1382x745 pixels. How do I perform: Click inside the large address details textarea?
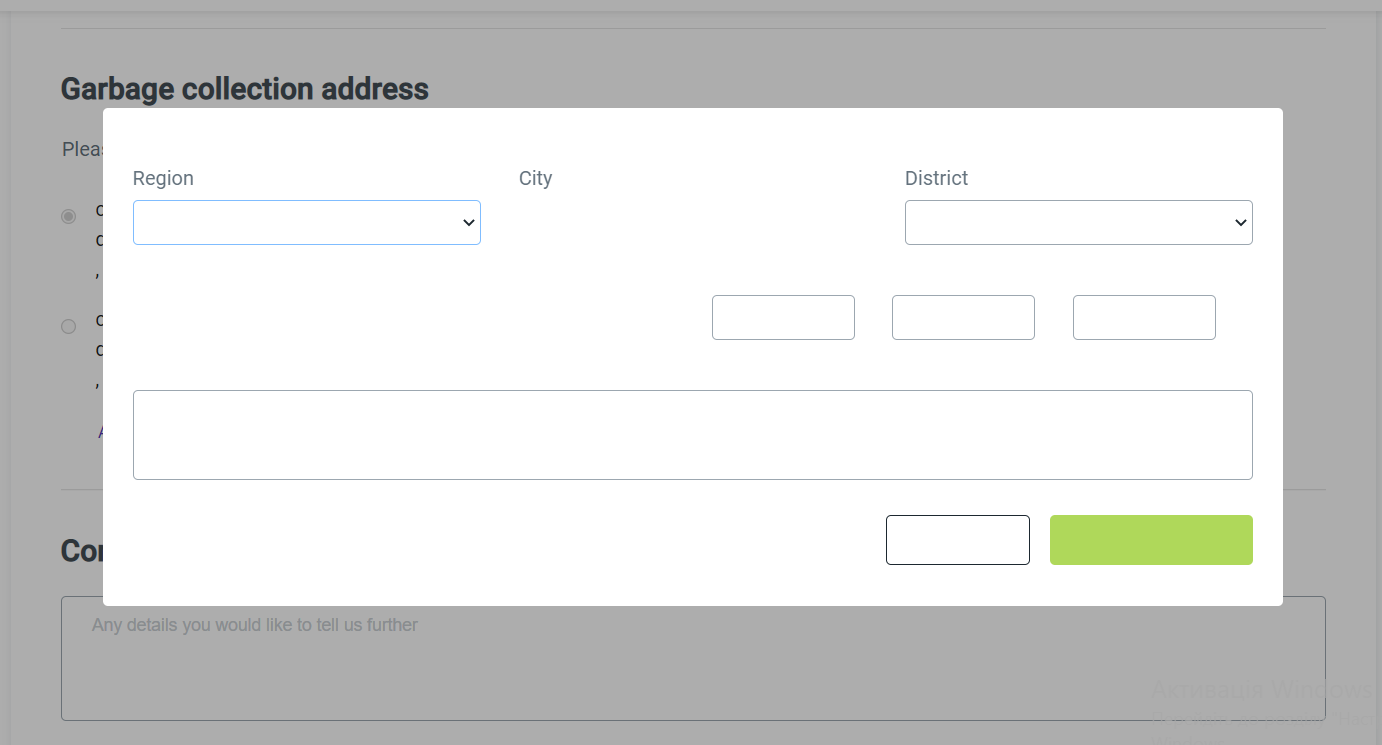click(692, 434)
